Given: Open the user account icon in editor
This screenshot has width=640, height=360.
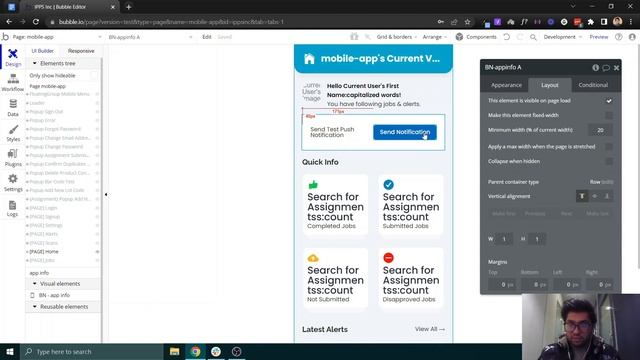Looking at the screenshot, I should point(632,37).
